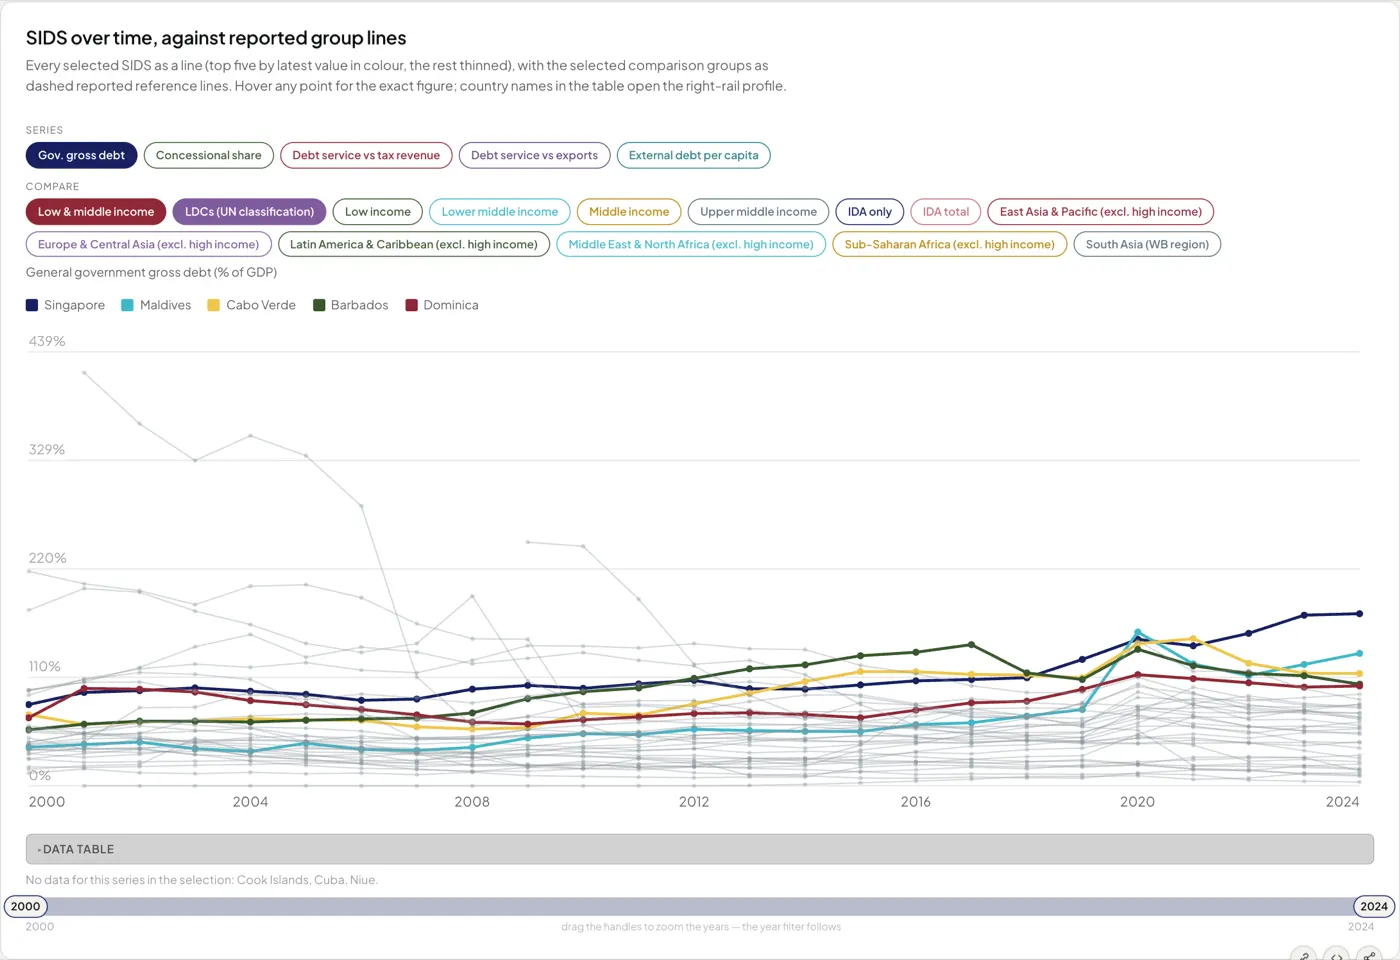Image resolution: width=1400 pixels, height=960 pixels.
Task: Click the chart title 'SIDS over time'
Action: click(x=216, y=38)
